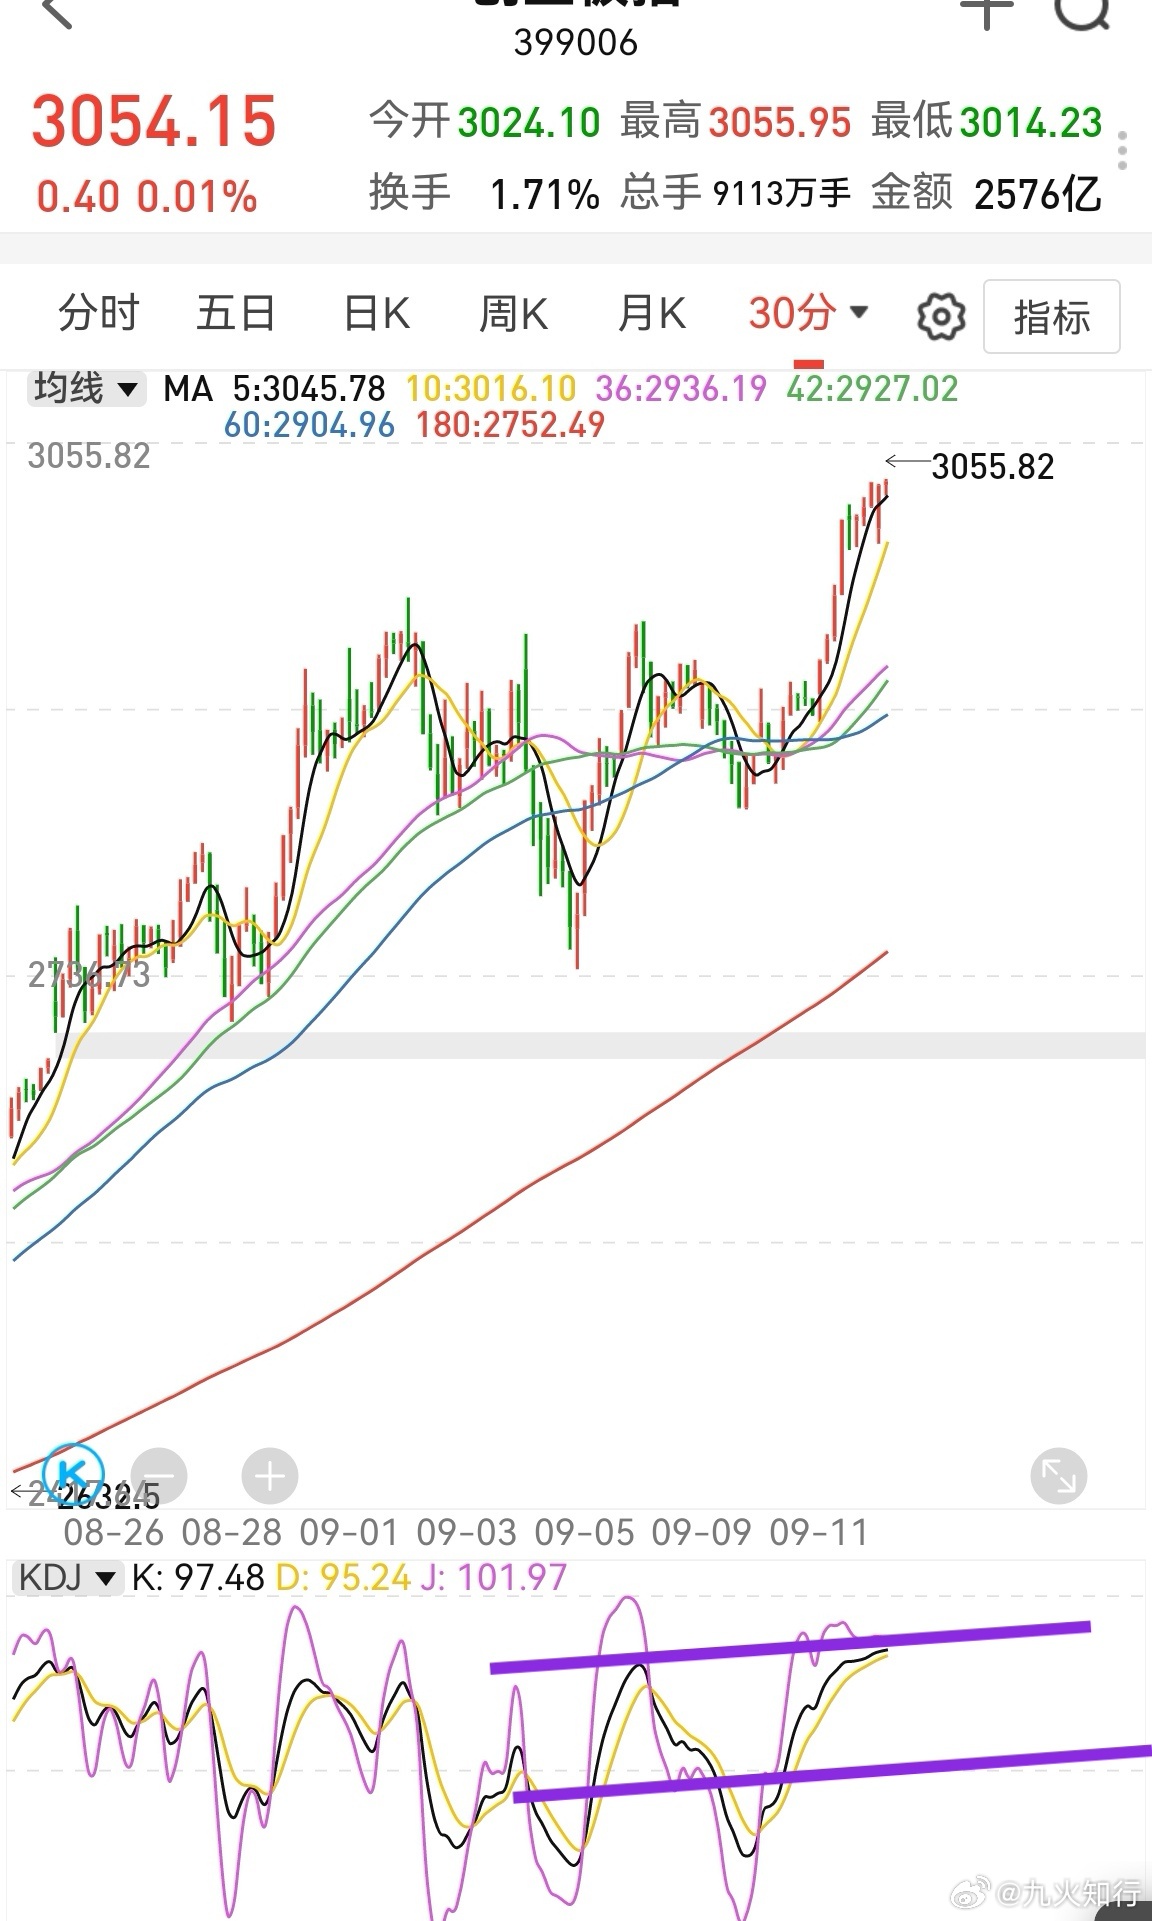Select the 周K tab

point(513,314)
